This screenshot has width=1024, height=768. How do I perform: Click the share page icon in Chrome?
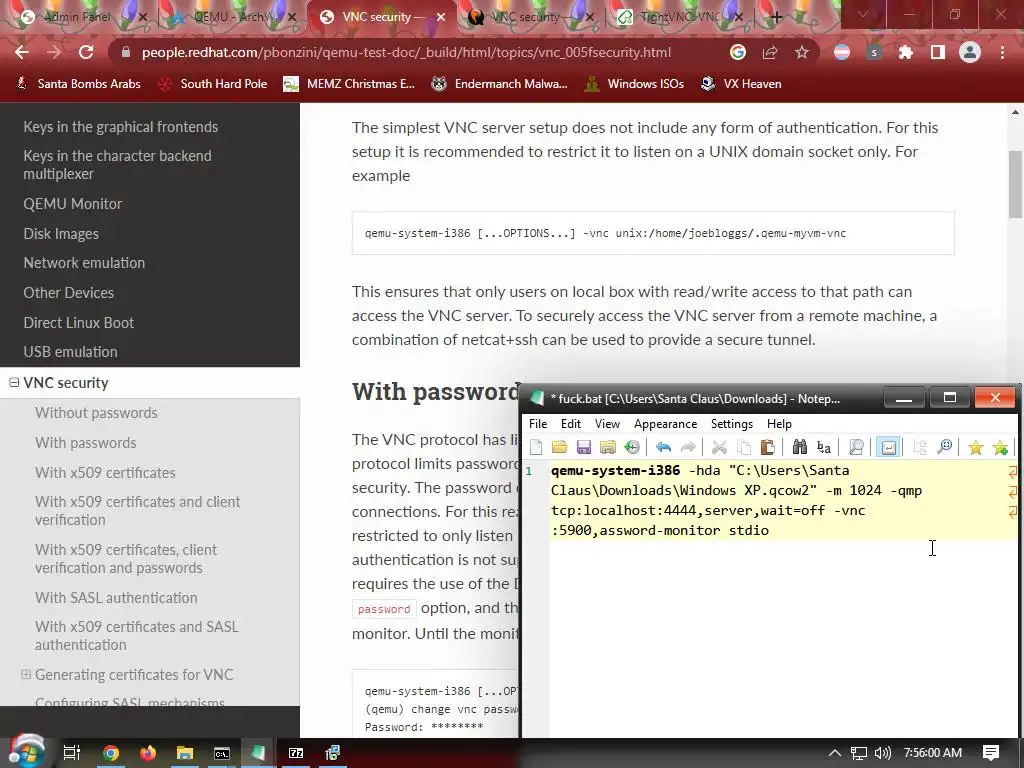coord(770,52)
